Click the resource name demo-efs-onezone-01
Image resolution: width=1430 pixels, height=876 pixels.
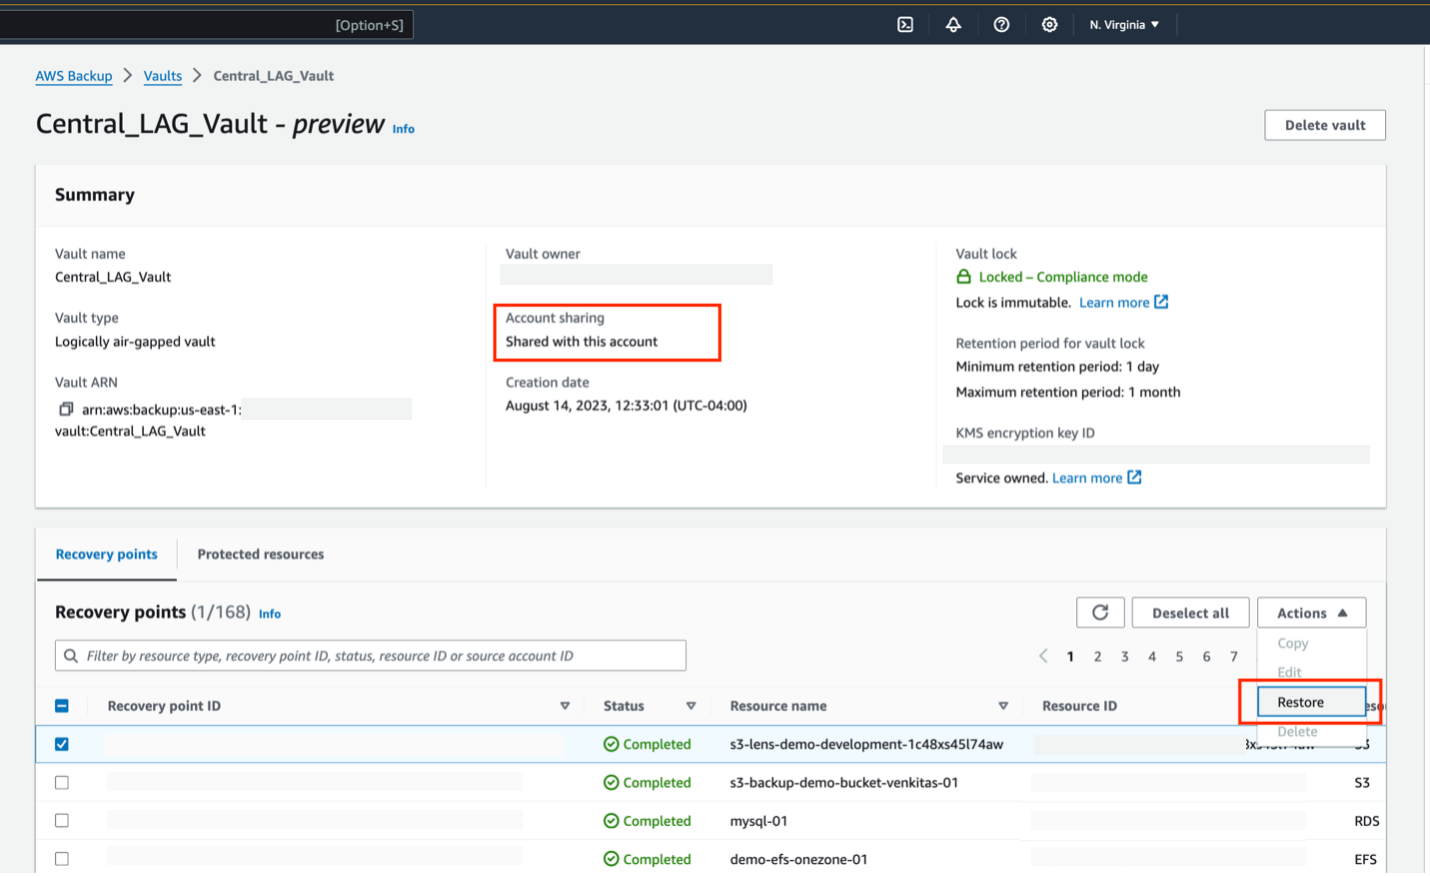pyautogui.click(x=799, y=859)
